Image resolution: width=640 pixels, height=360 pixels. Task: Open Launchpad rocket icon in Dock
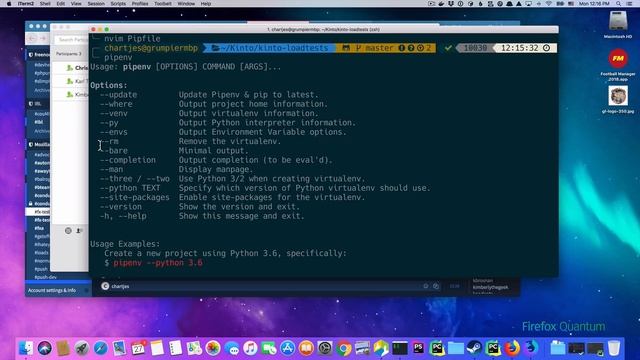coord(82,348)
